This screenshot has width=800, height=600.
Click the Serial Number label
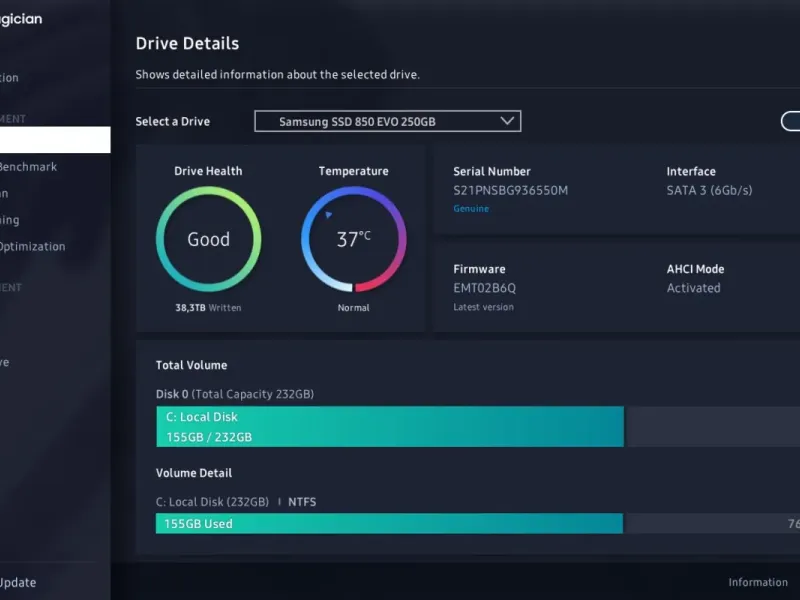click(492, 171)
